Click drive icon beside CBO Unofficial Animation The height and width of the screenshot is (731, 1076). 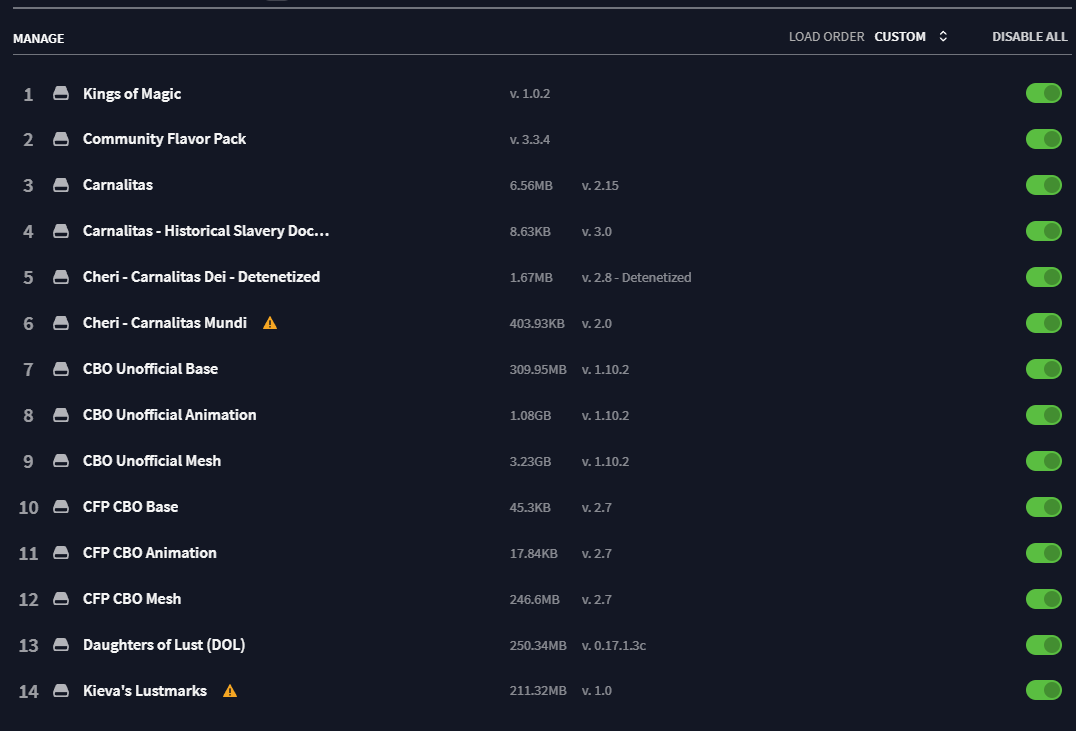(x=61, y=415)
